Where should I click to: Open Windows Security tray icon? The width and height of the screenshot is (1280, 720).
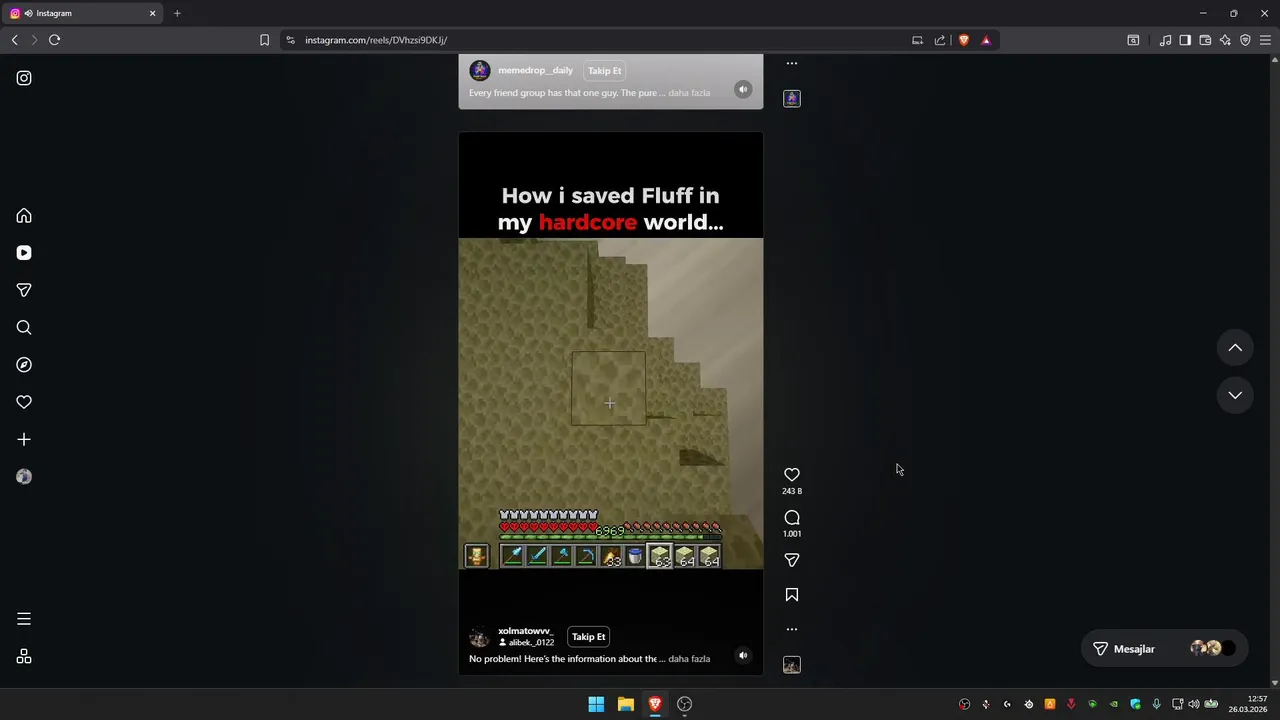click(x=1135, y=704)
